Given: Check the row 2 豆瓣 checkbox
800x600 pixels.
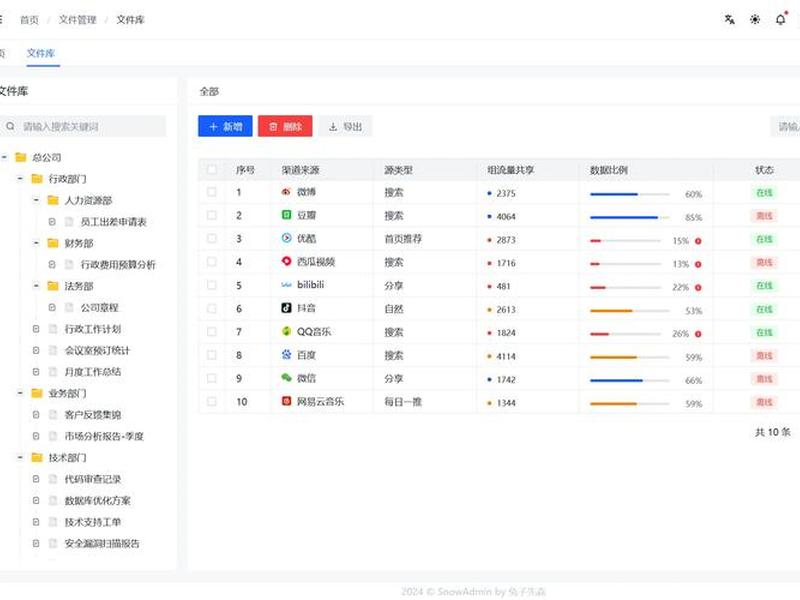Looking at the screenshot, I should (x=212, y=215).
